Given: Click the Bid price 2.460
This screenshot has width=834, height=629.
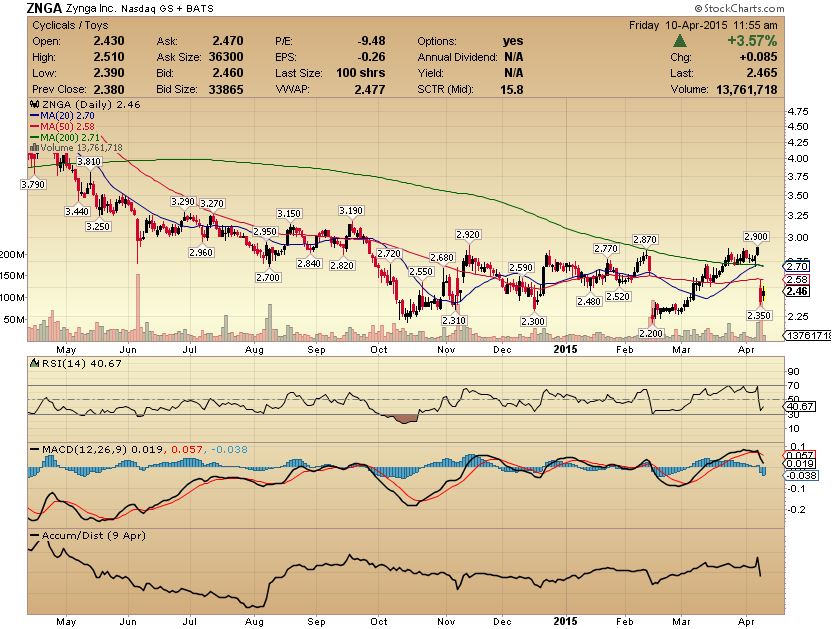Looking at the screenshot, I should point(228,73).
